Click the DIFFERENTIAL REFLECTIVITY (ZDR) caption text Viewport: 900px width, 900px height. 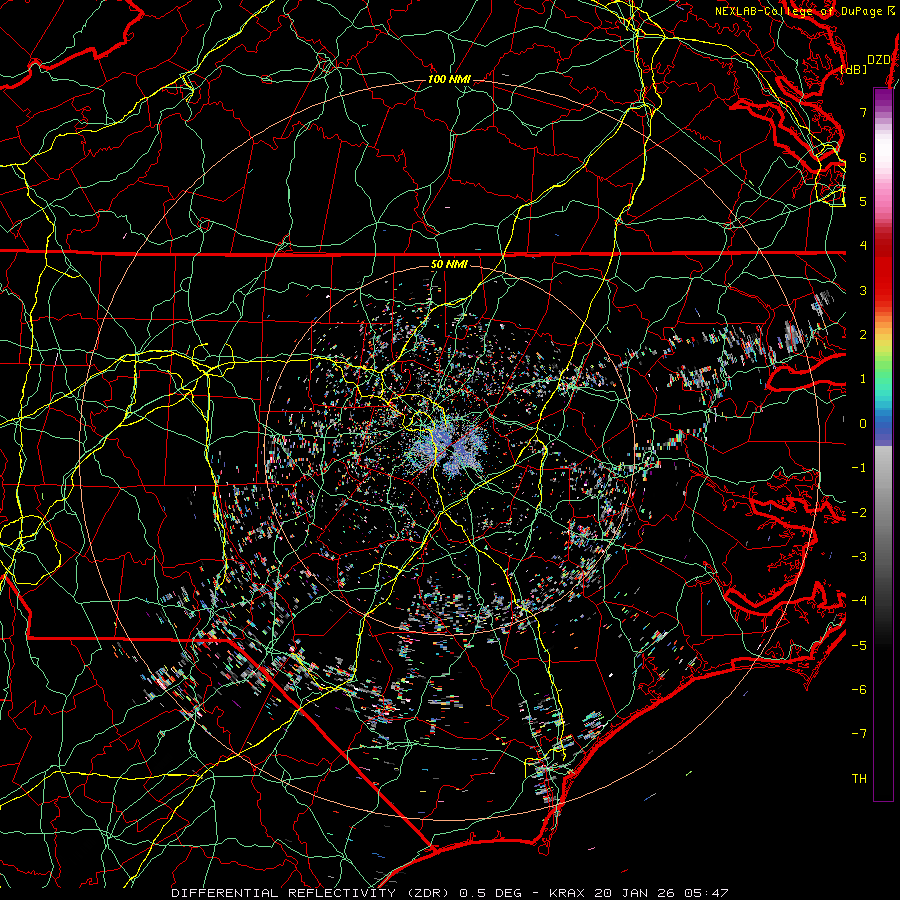click(x=312, y=893)
